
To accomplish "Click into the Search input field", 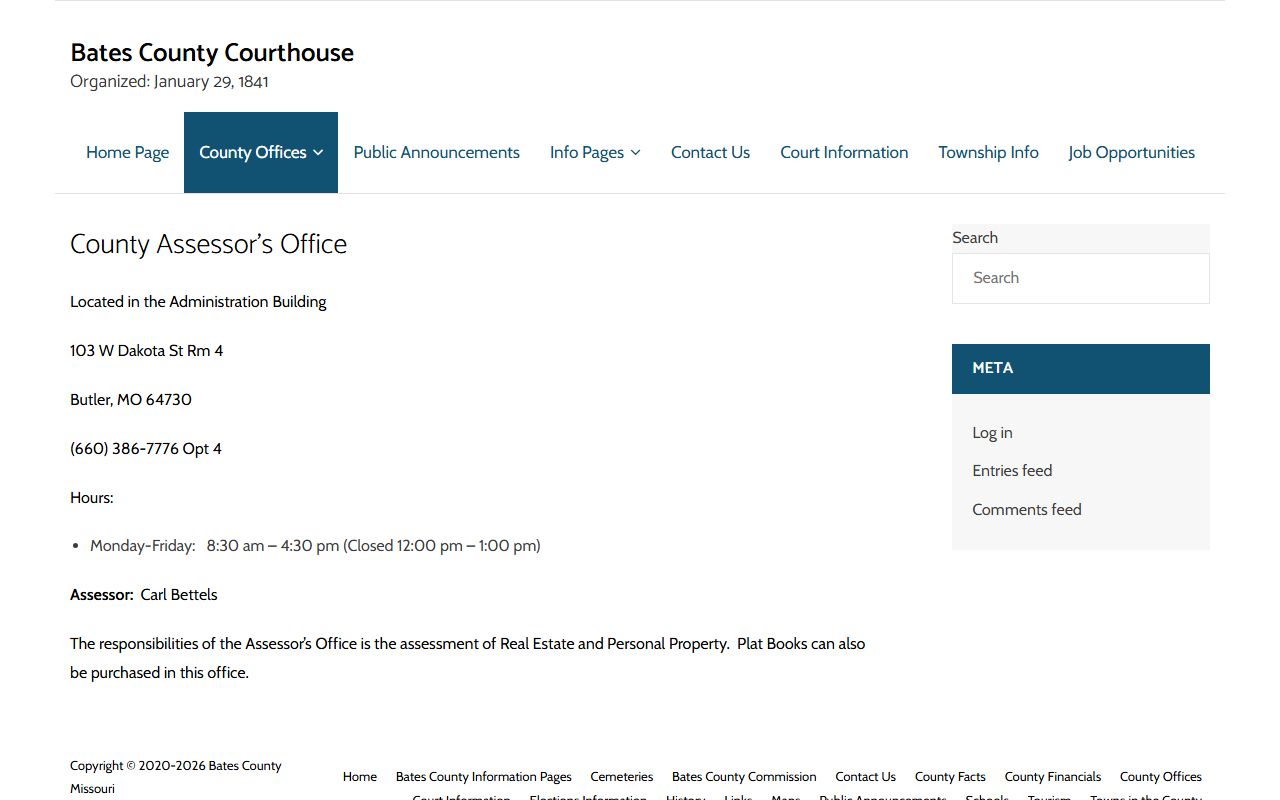I will pos(1080,278).
